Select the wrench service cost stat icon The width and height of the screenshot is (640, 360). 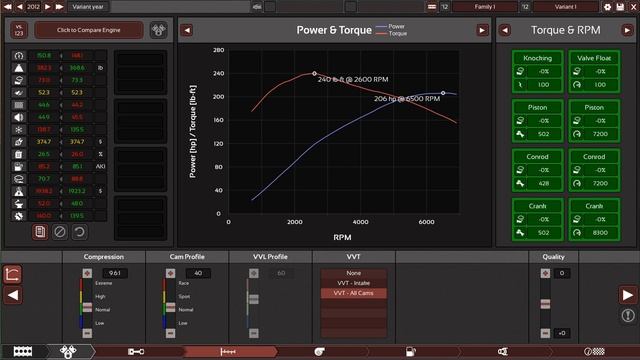(19, 142)
